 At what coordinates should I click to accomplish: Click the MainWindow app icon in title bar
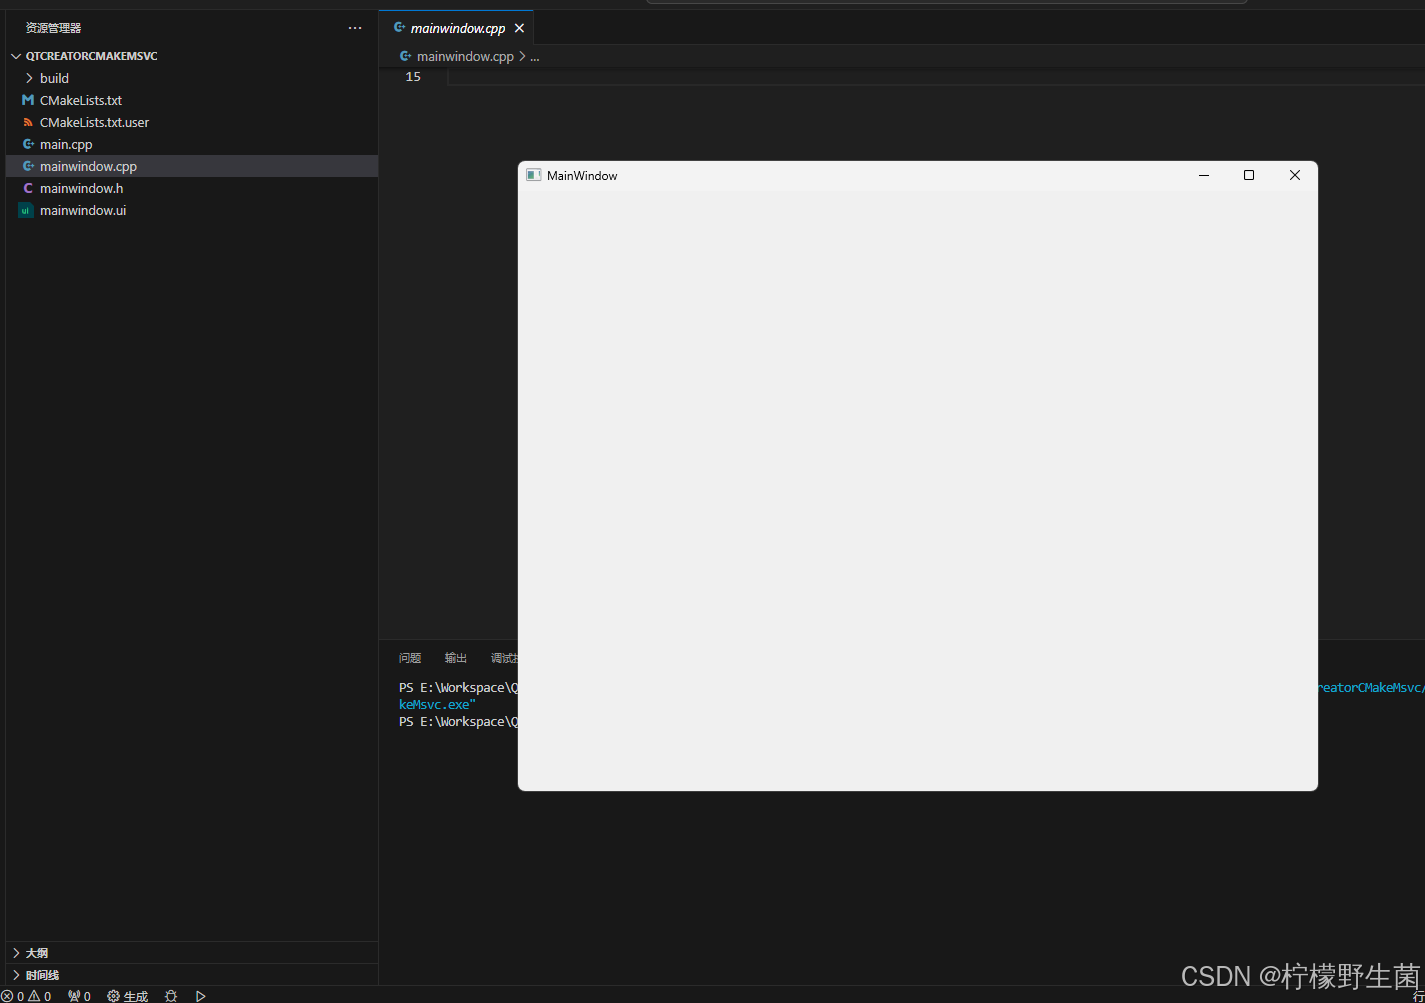[534, 175]
